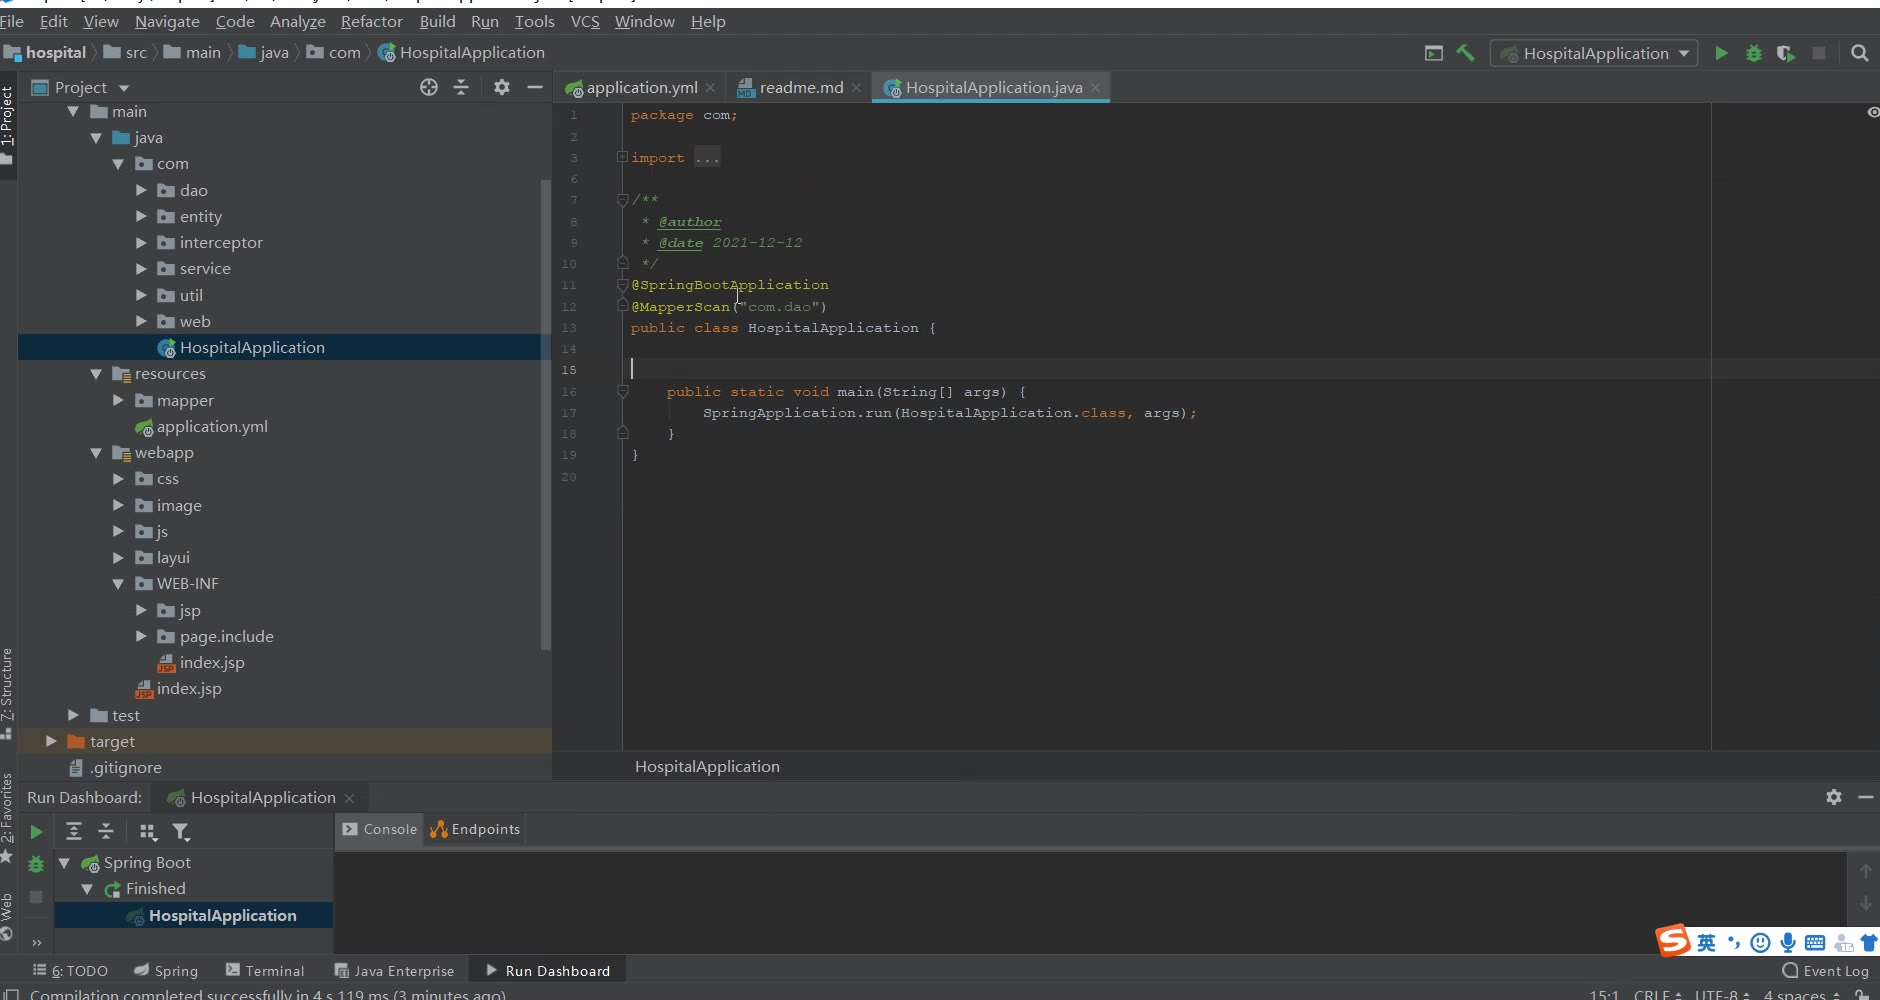1880x1000 pixels.
Task: Toggle the Project tool window side tab
Action: 7,115
